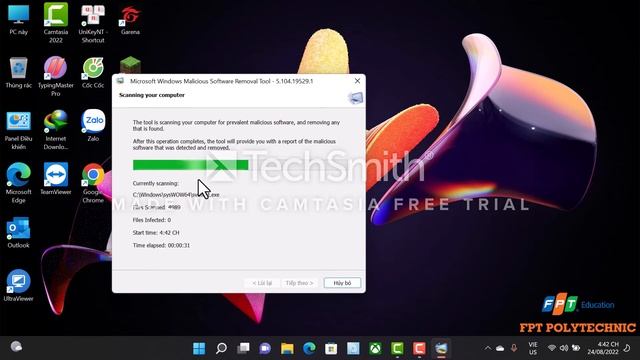640x360 pixels.
Task: Open the weather widget on the taskbar
Action: pyautogui.click(x=16, y=347)
